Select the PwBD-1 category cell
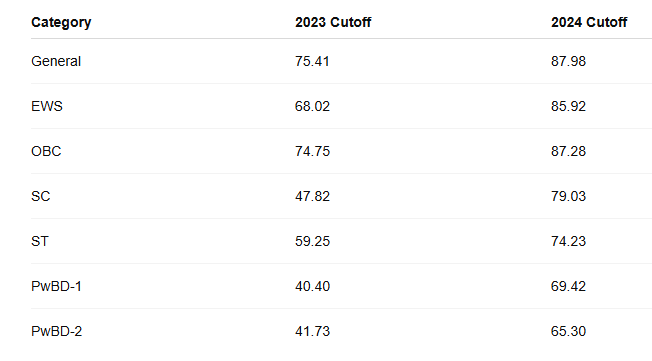The height and width of the screenshot is (361, 652). click(57, 286)
